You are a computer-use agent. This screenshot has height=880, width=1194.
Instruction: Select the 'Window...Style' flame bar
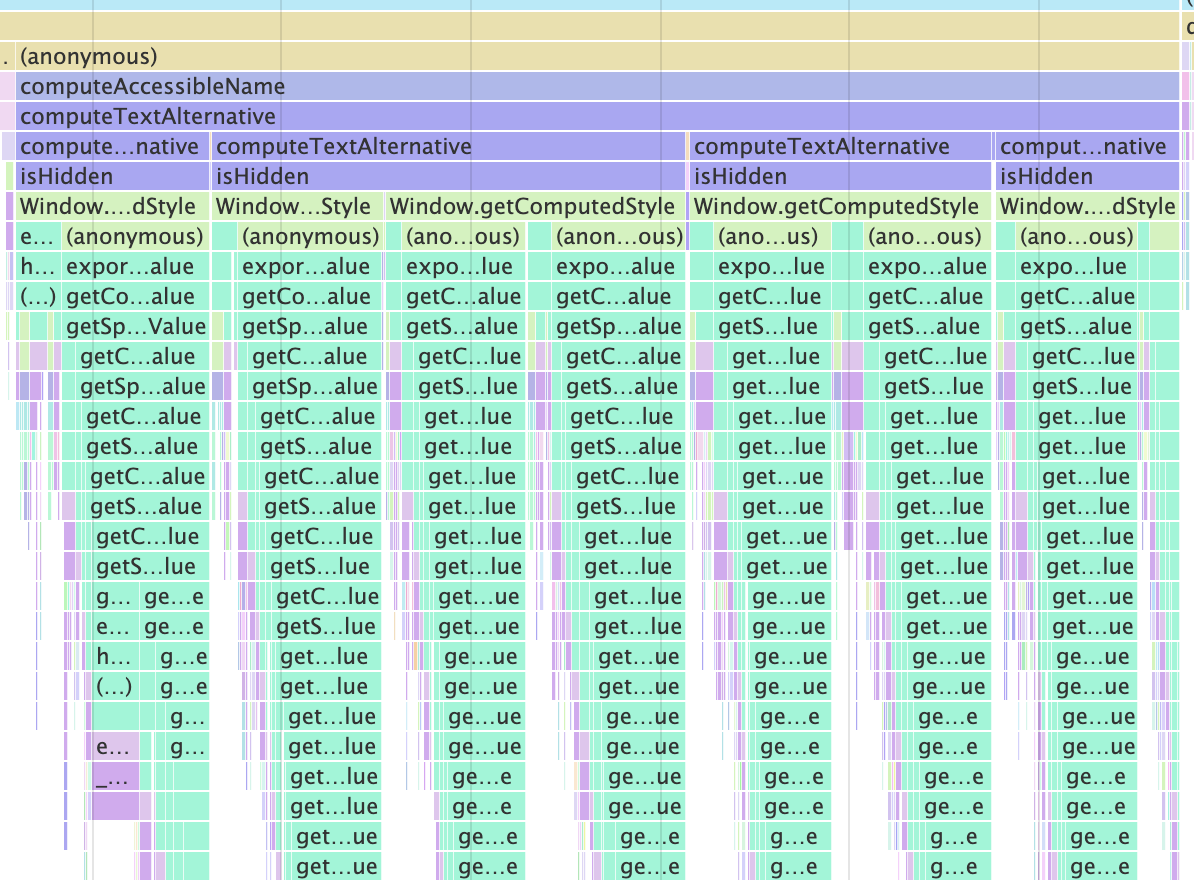coord(298,206)
